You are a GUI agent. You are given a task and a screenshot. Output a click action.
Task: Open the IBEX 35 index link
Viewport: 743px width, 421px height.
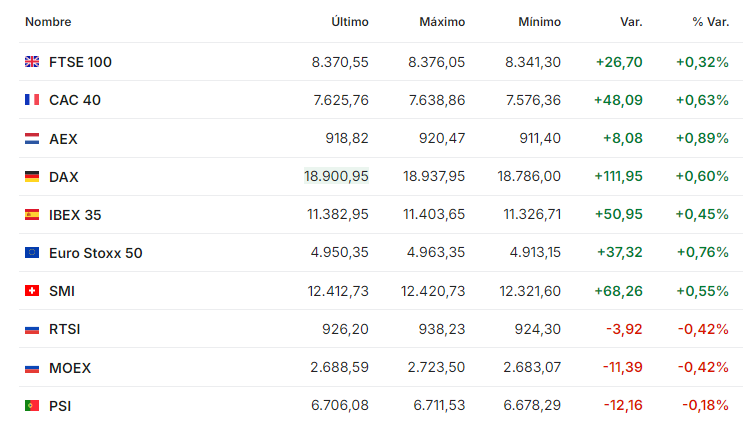click(x=75, y=215)
